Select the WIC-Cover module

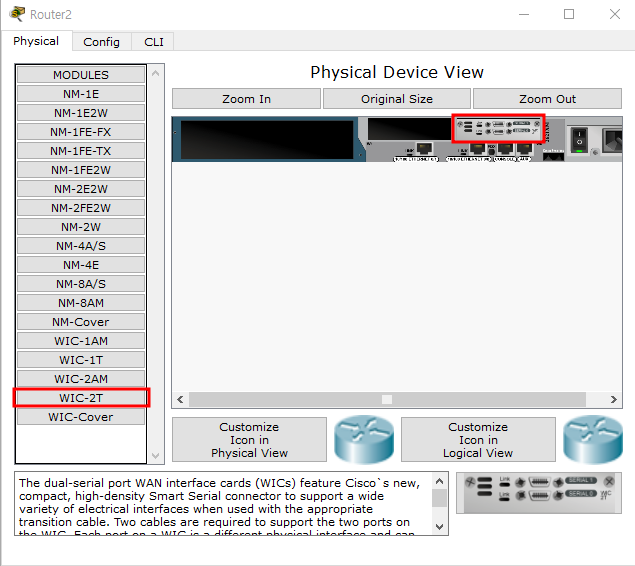(x=81, y=417)
